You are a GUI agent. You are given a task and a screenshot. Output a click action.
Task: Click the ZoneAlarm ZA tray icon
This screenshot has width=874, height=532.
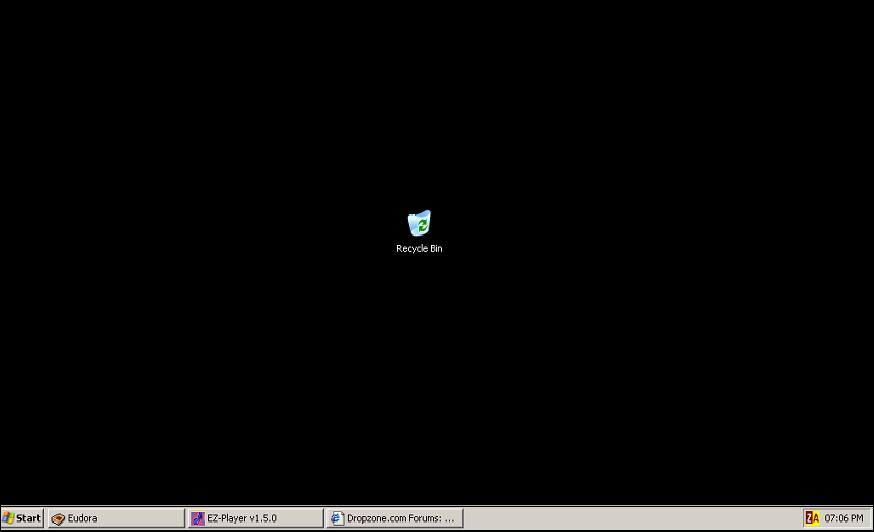coord(812,518)
